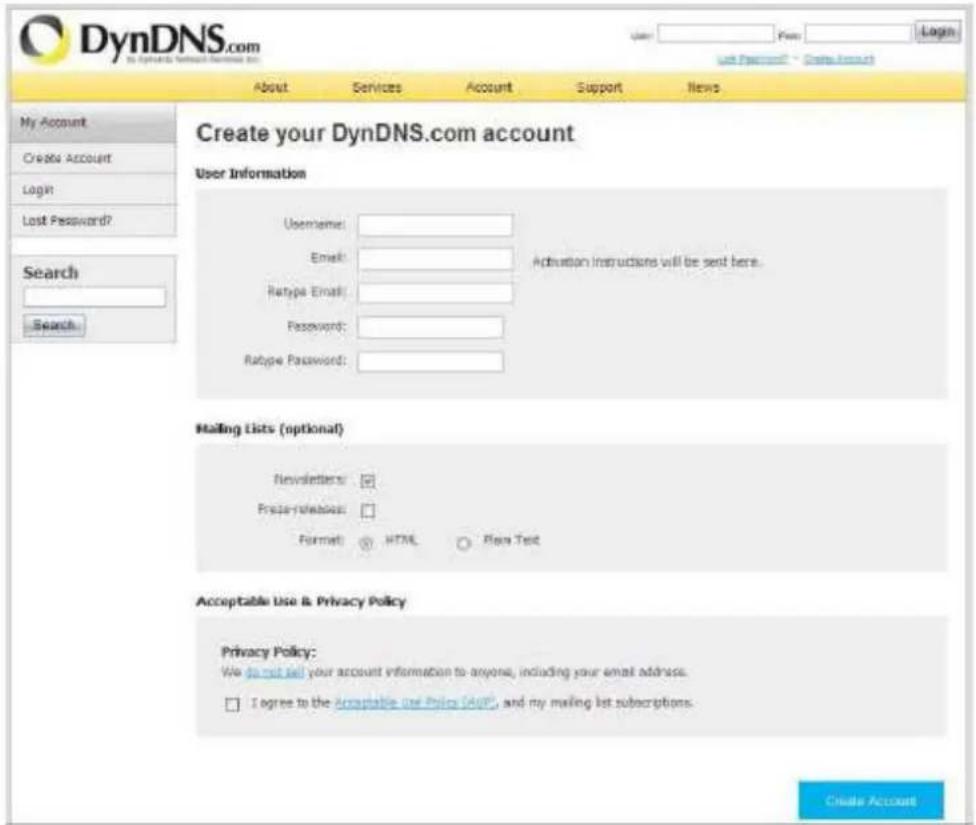Enable the Press-releases checkbox
Viewport: 976px width, 825px height.
[x=368, y=511]
